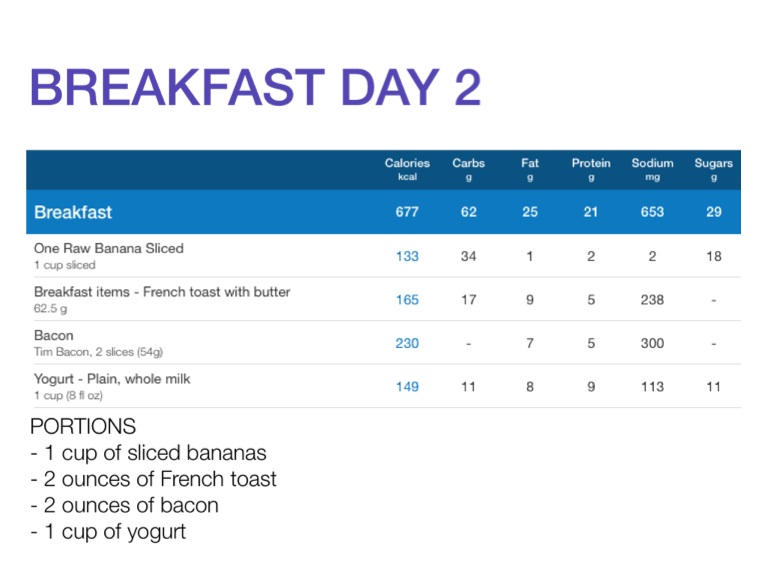Select the One Raw Banana Sliced entry

109,248
